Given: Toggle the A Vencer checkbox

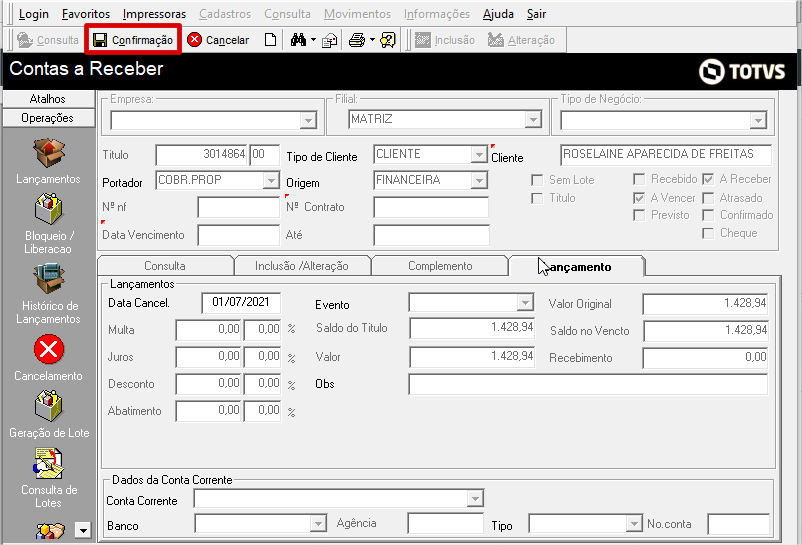Looking at the screenshot, I should [639, 198].
